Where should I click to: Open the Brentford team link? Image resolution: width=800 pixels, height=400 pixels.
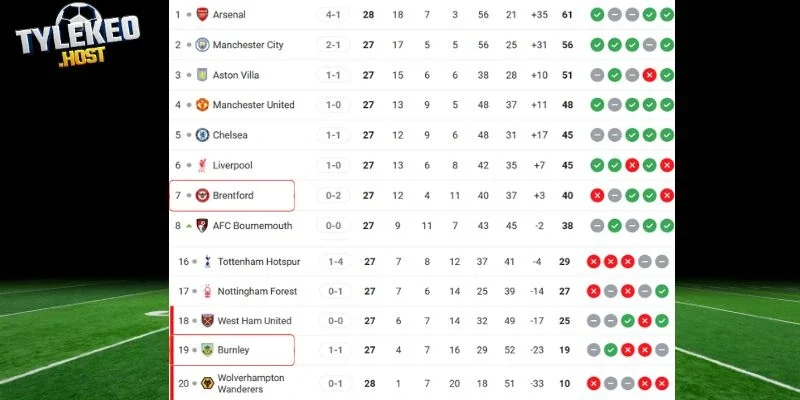(233, 195)
